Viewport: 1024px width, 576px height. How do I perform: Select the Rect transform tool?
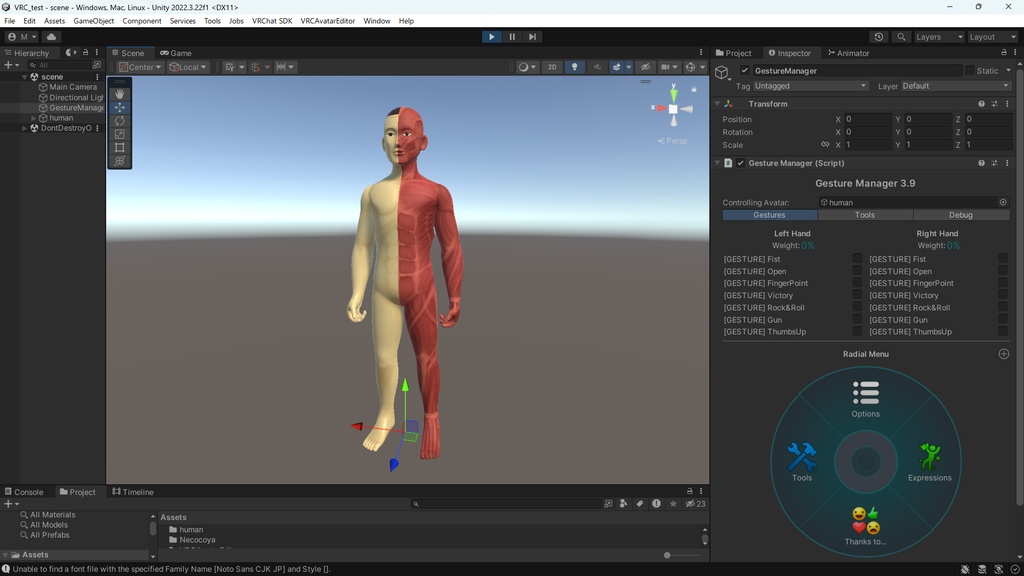click(120, 147)
